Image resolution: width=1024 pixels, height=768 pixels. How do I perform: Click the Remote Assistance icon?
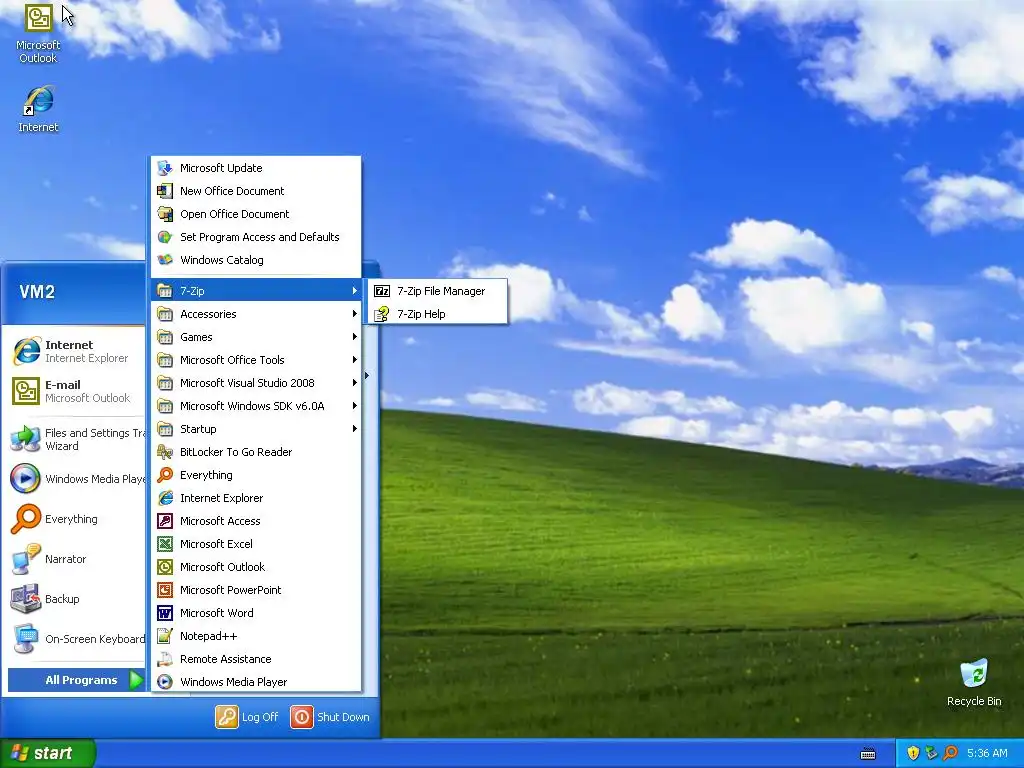click(165, 659)
